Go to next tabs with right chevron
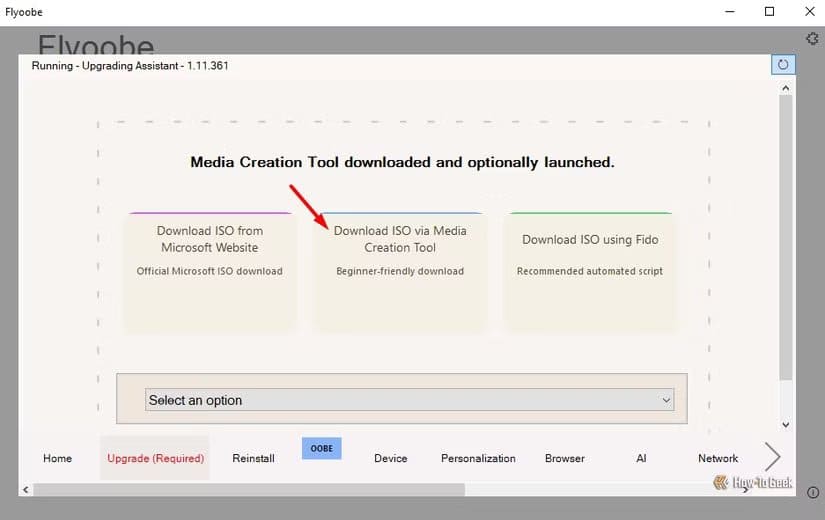The width and height of the screenshot is (825, 520). click(772, 456)
